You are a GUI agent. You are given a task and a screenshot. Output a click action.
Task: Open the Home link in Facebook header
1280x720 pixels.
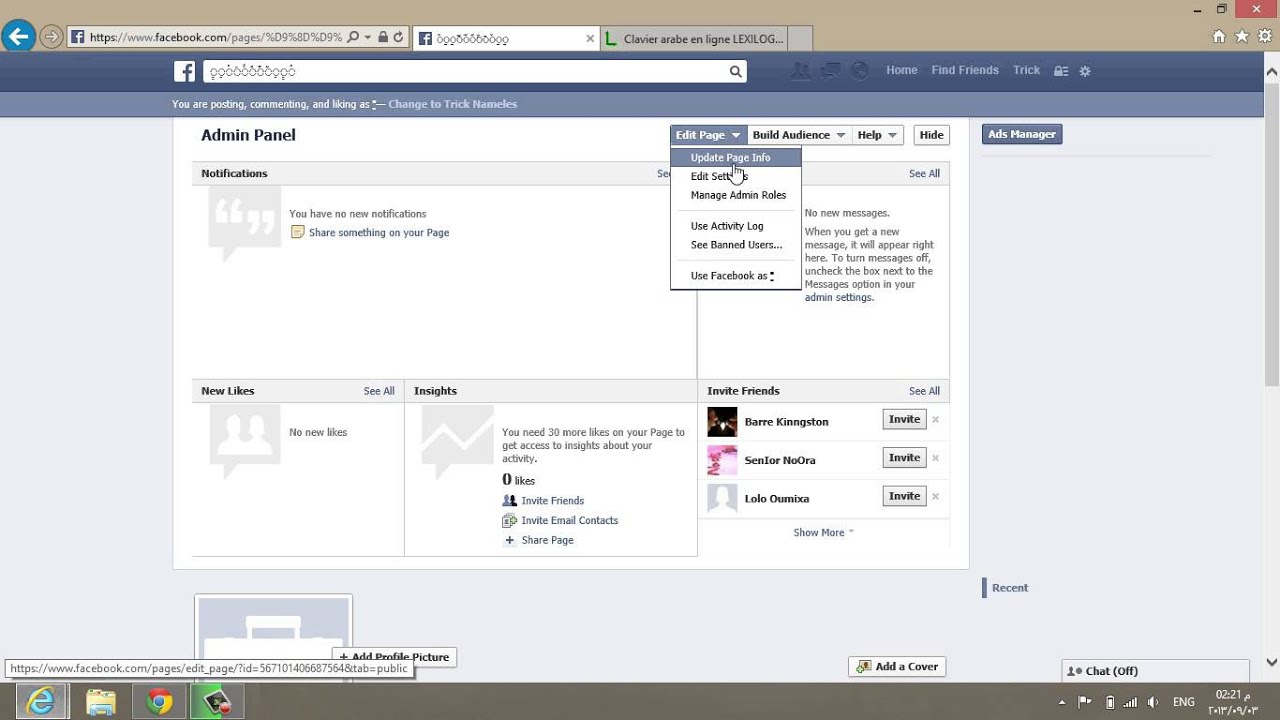click(x=902, y=70)
